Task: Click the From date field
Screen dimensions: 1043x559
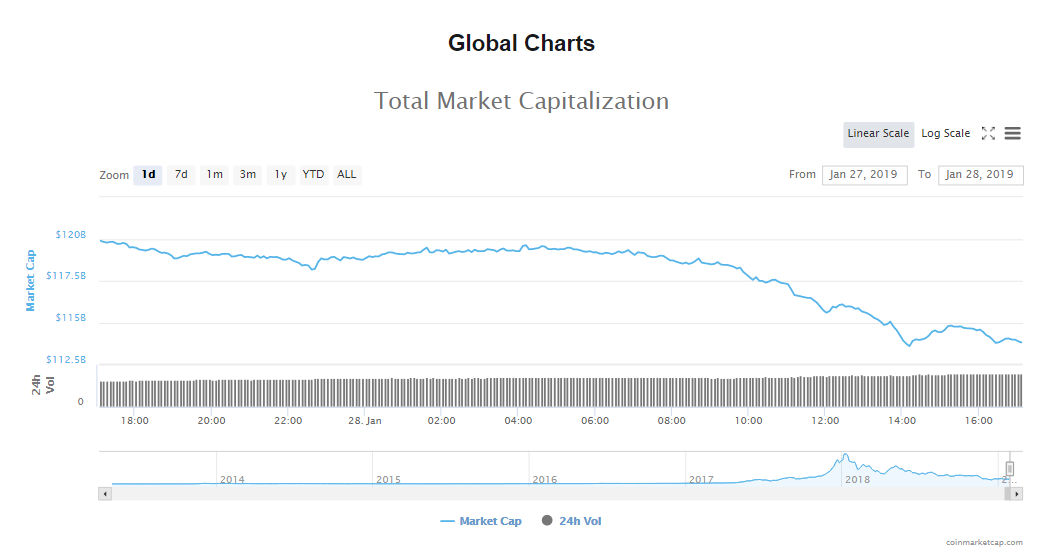Action: (x=864, y=175)
